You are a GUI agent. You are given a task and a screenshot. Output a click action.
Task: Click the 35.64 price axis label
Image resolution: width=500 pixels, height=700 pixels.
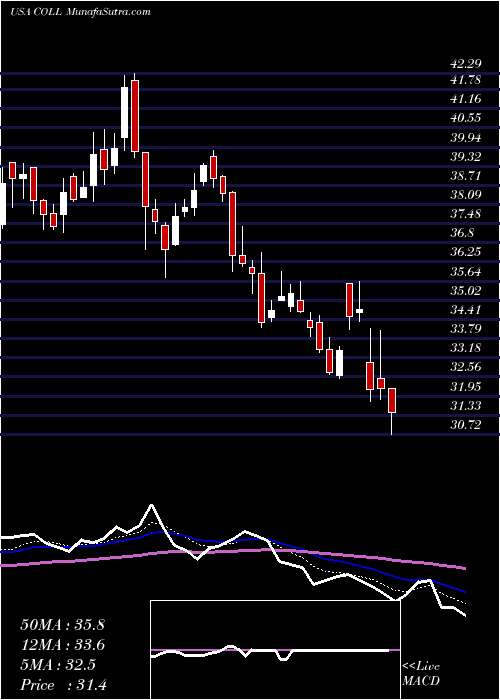466,271
